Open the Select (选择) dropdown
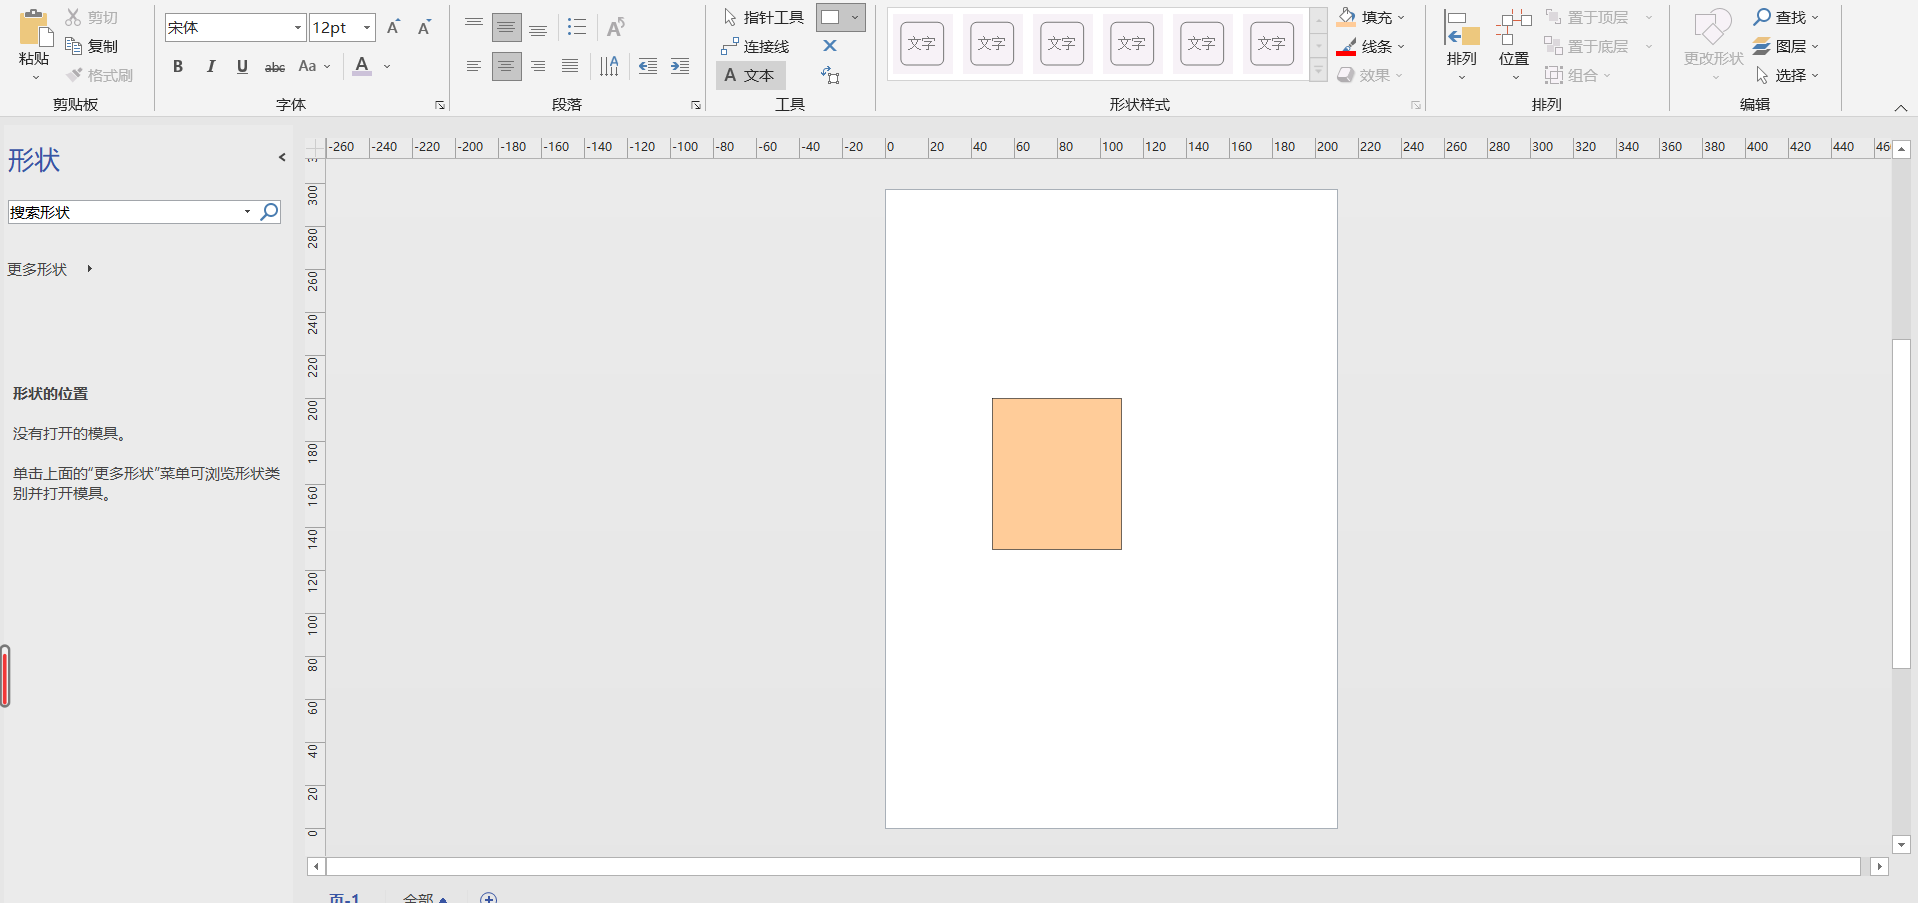Viewport: 1918px width, 903px height. pyautogui.click(x=1786, y=75)
